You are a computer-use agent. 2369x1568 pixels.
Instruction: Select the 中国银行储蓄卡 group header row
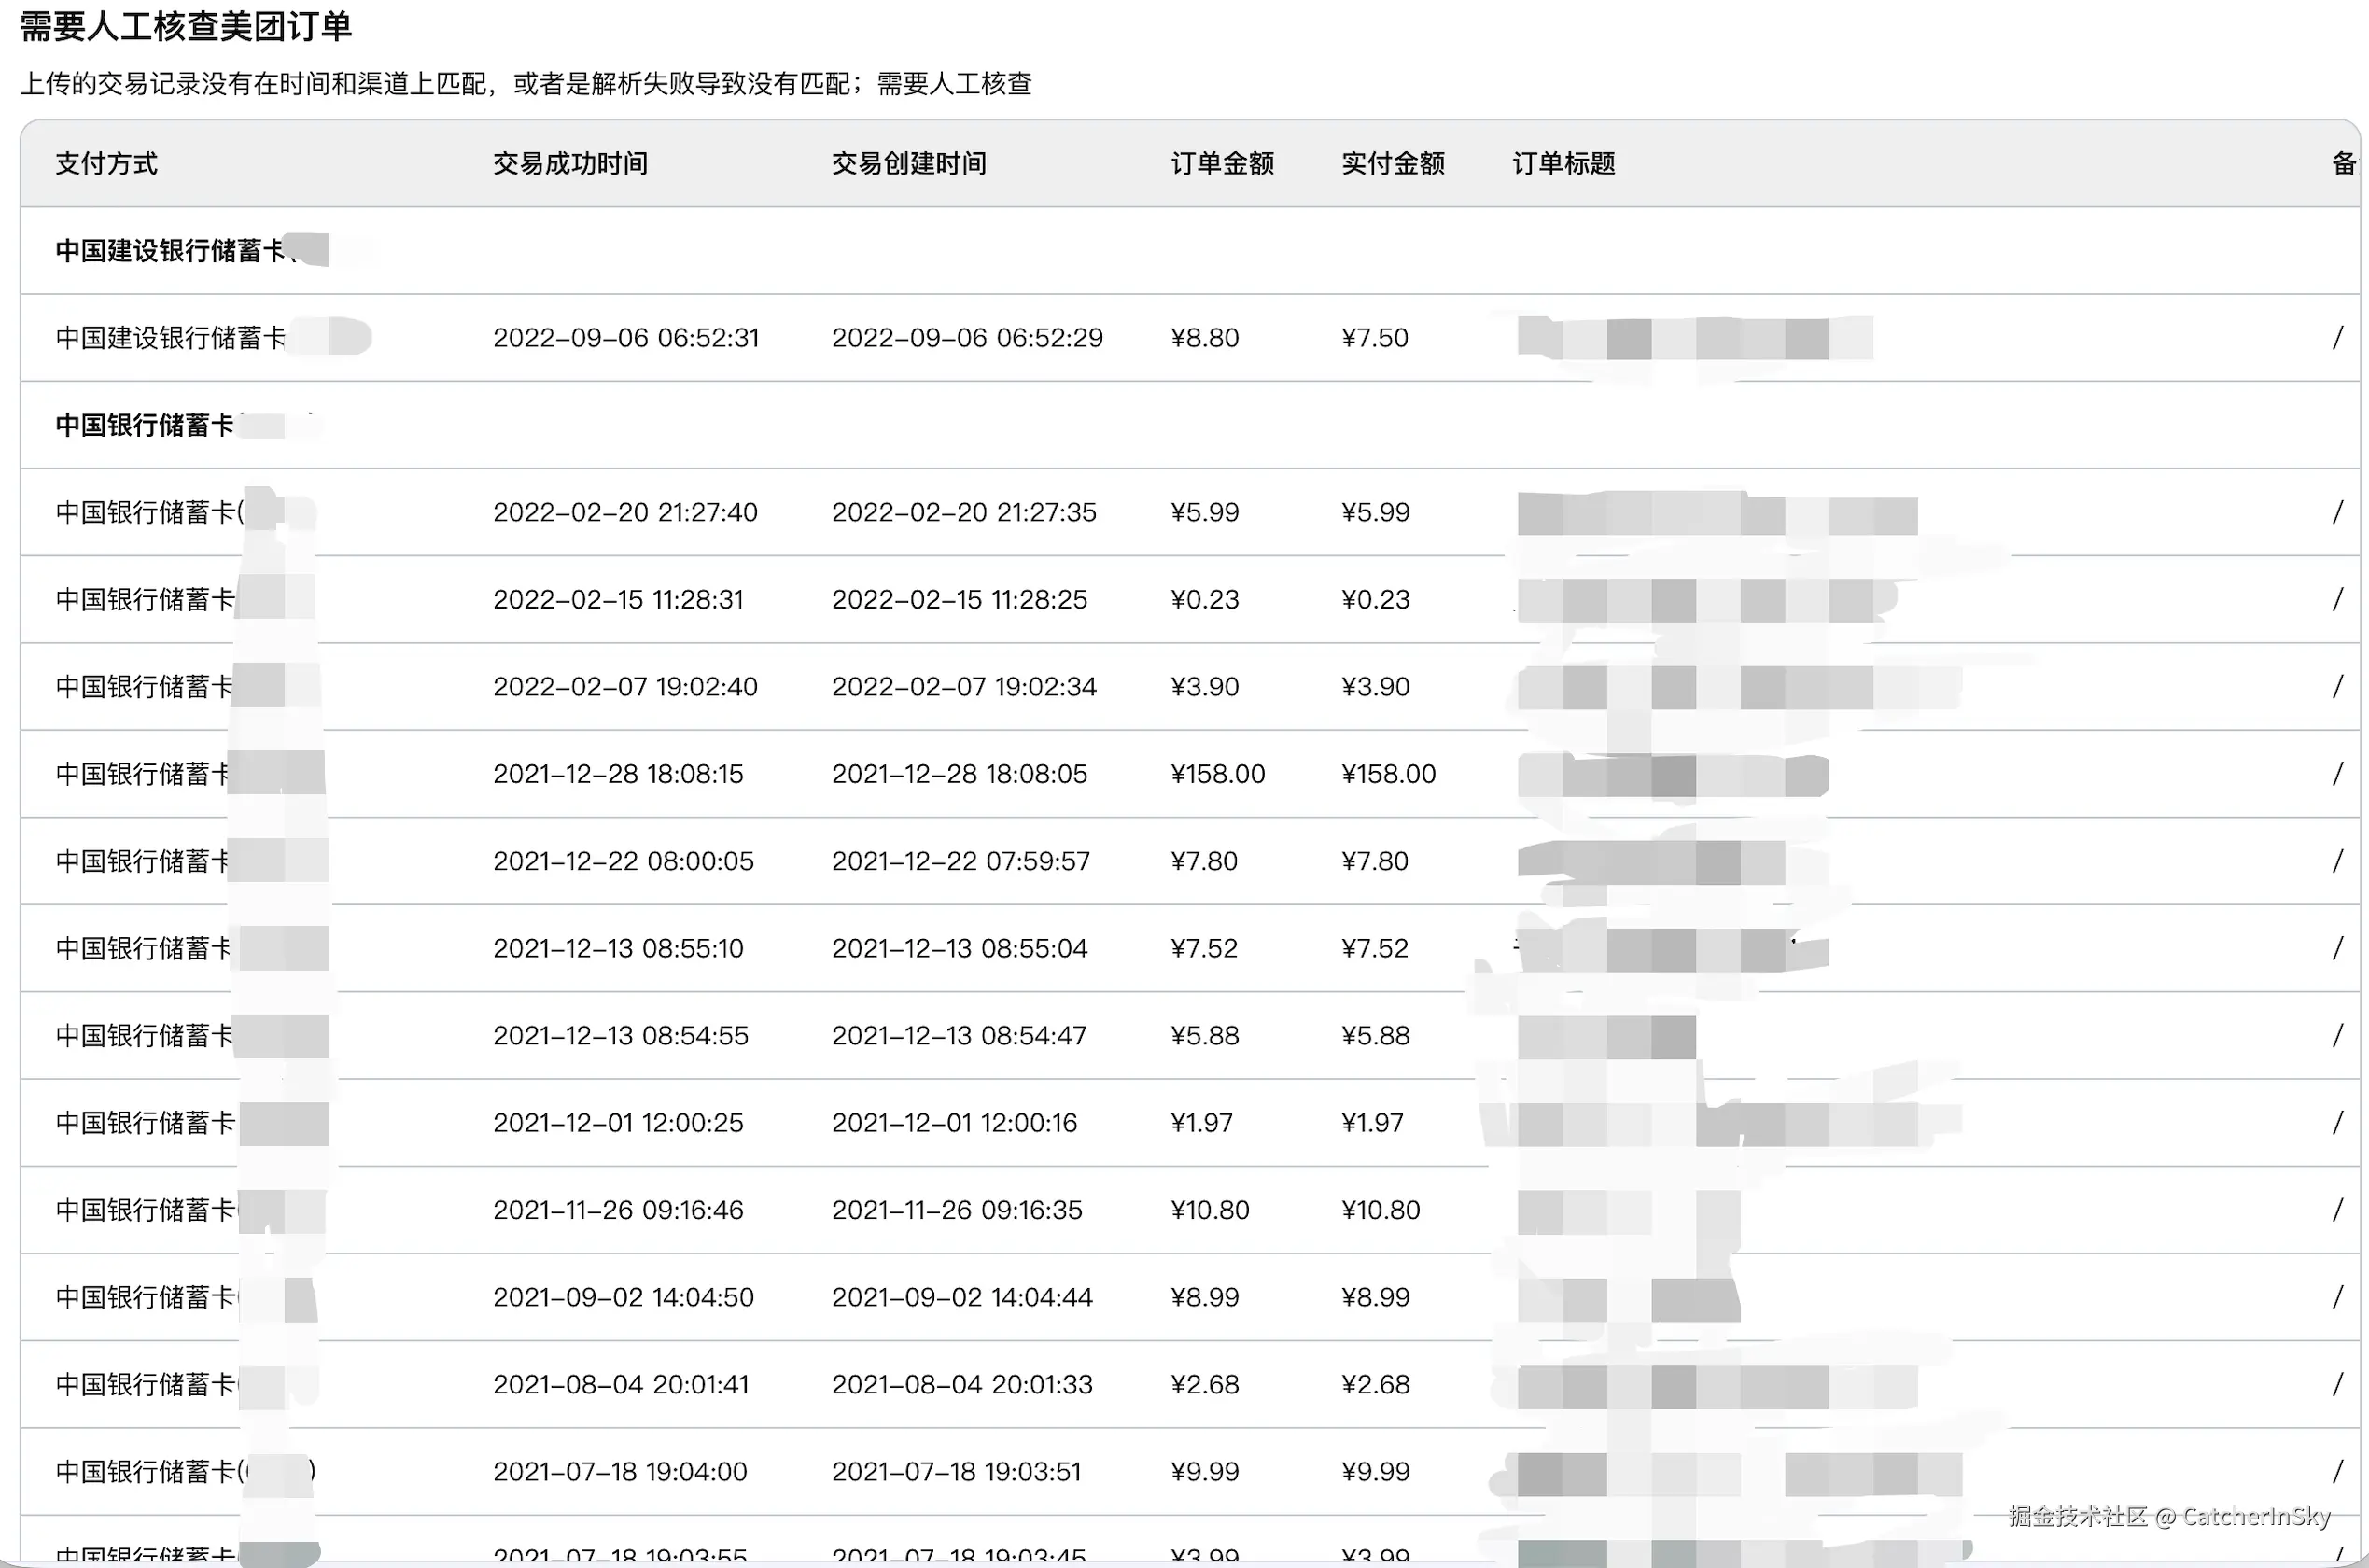146,425
